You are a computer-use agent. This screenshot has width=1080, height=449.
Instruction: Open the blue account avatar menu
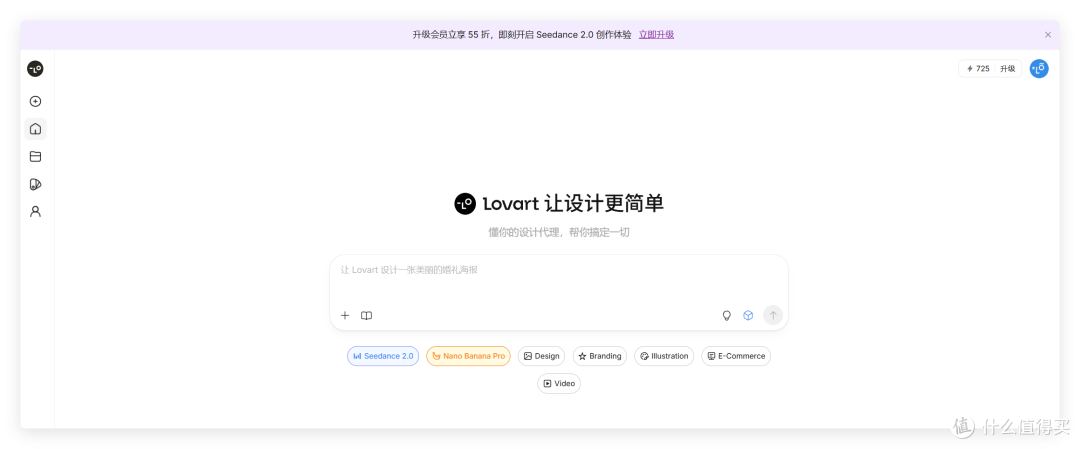(x=1039, y=69)
